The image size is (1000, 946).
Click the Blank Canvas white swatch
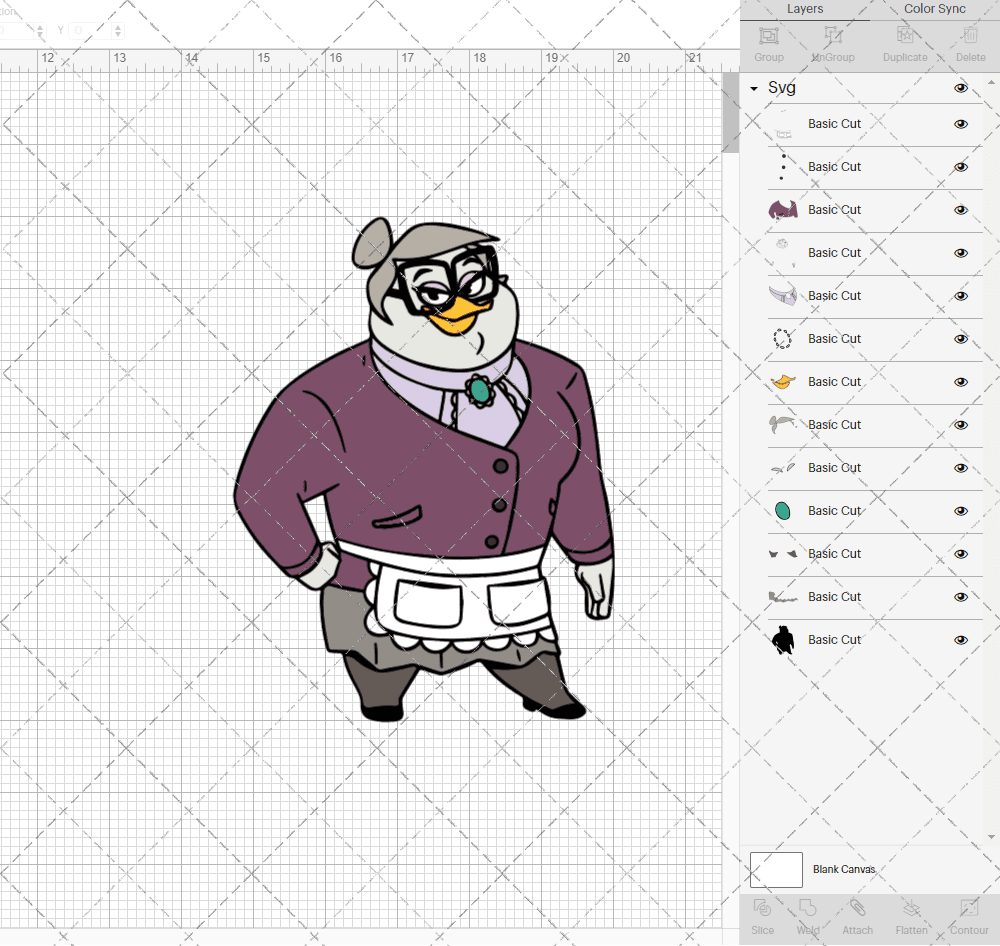pyautogui.click(x=776, y=869)
